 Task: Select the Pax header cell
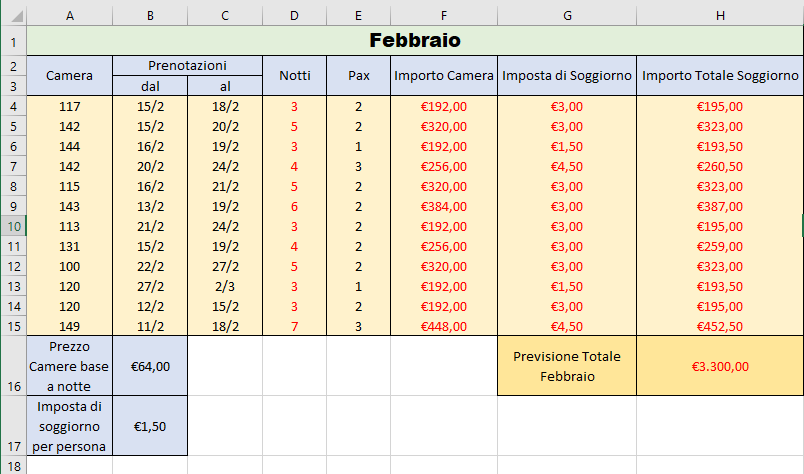[358, 75]
